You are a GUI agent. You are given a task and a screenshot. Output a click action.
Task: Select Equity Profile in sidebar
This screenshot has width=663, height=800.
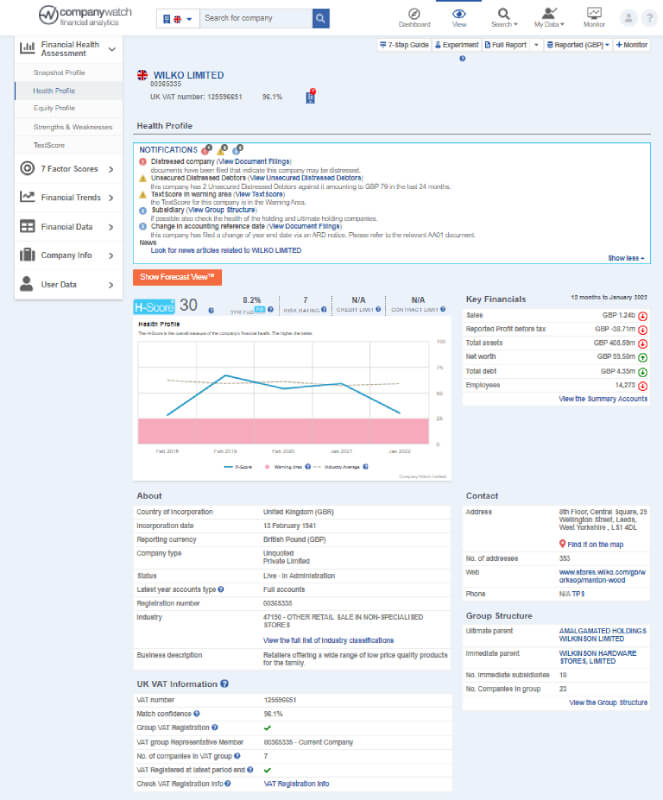[54, 108]
